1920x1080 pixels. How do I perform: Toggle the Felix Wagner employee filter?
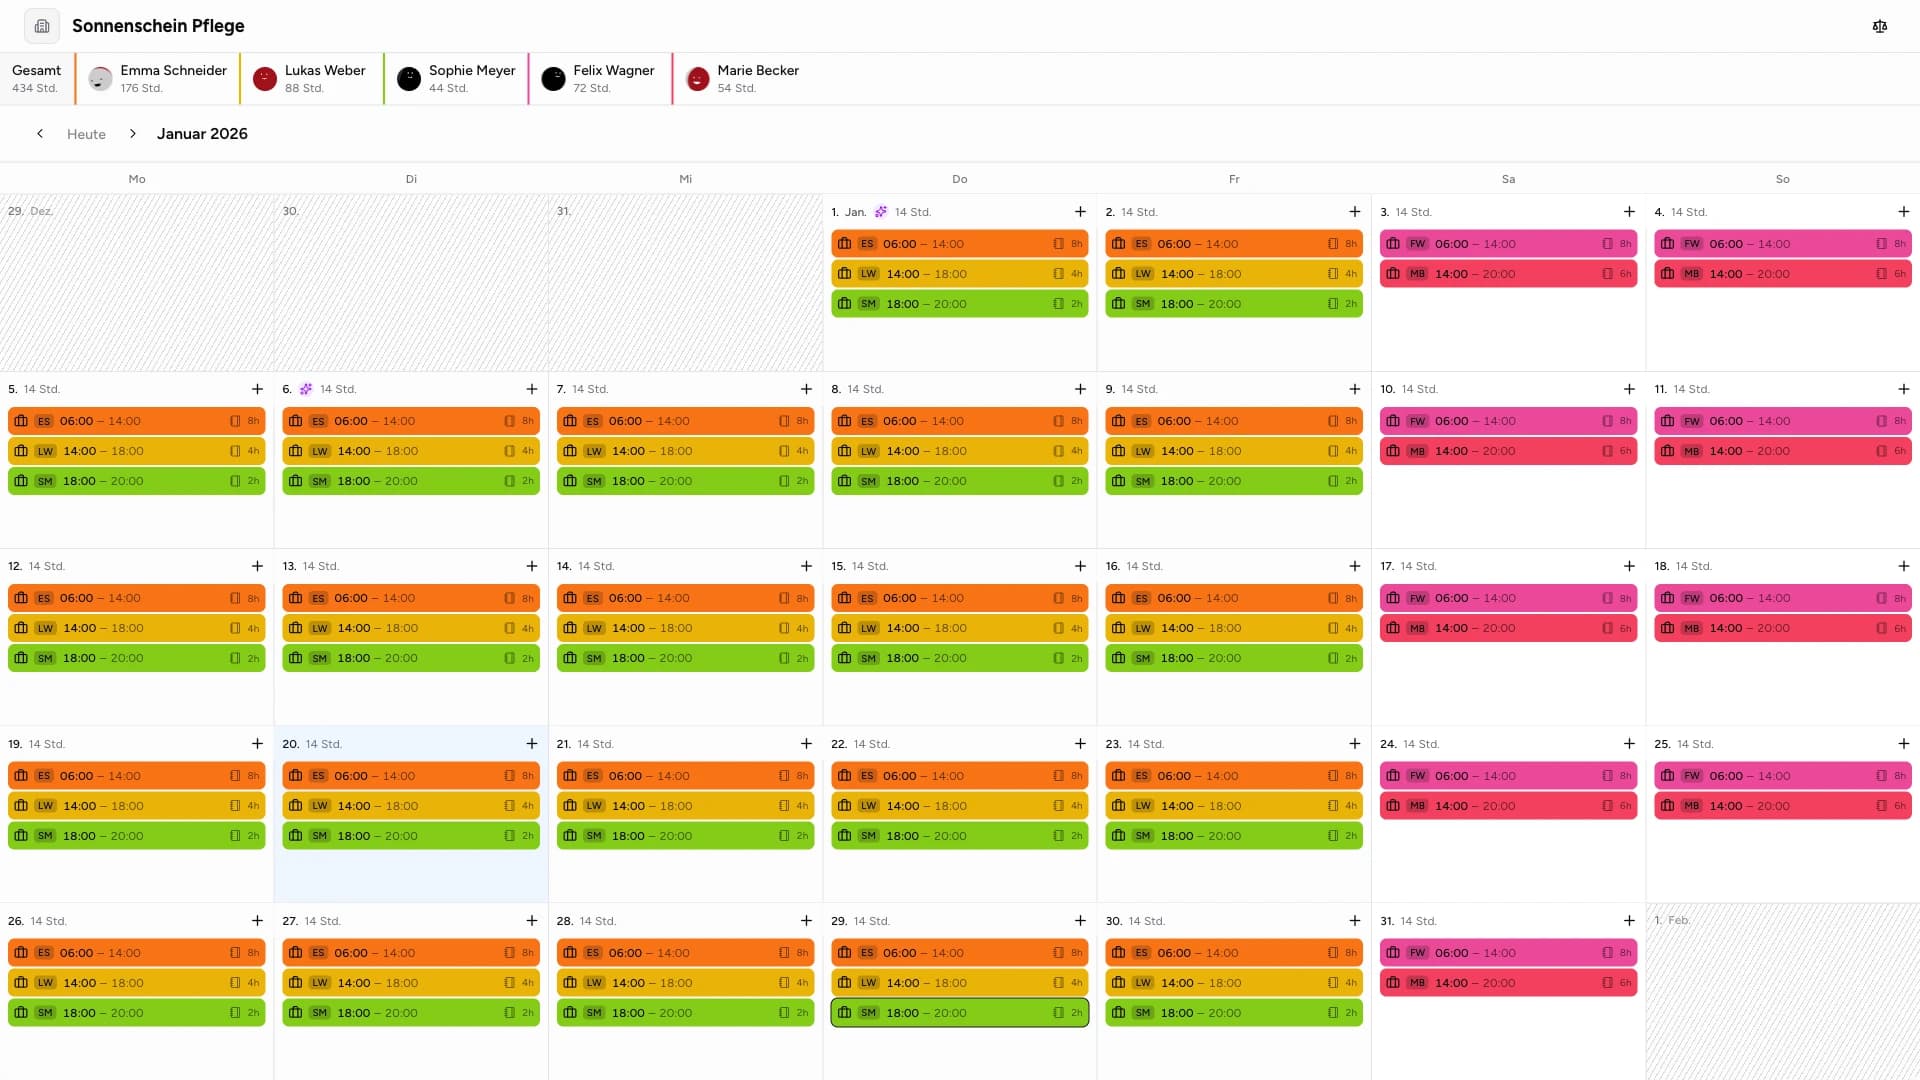[x=599, y=79]
